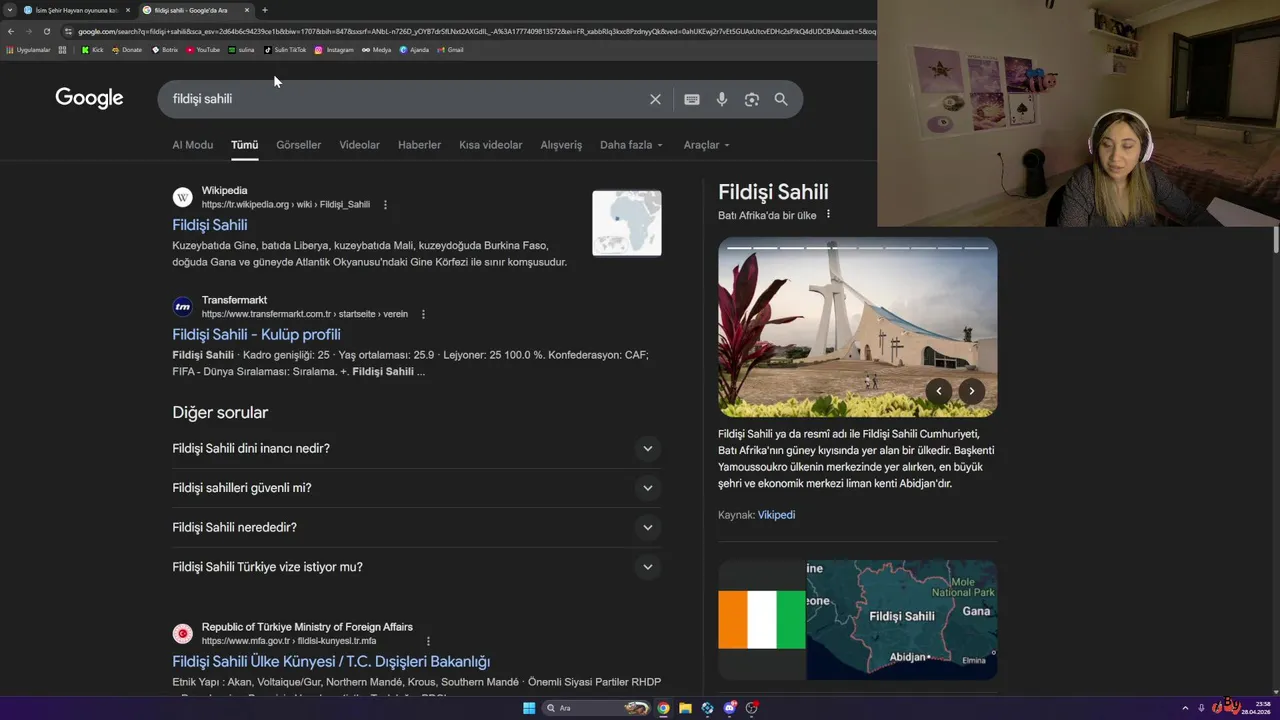
Task: Switch to Görseller tab
Action: coord(298,145)
